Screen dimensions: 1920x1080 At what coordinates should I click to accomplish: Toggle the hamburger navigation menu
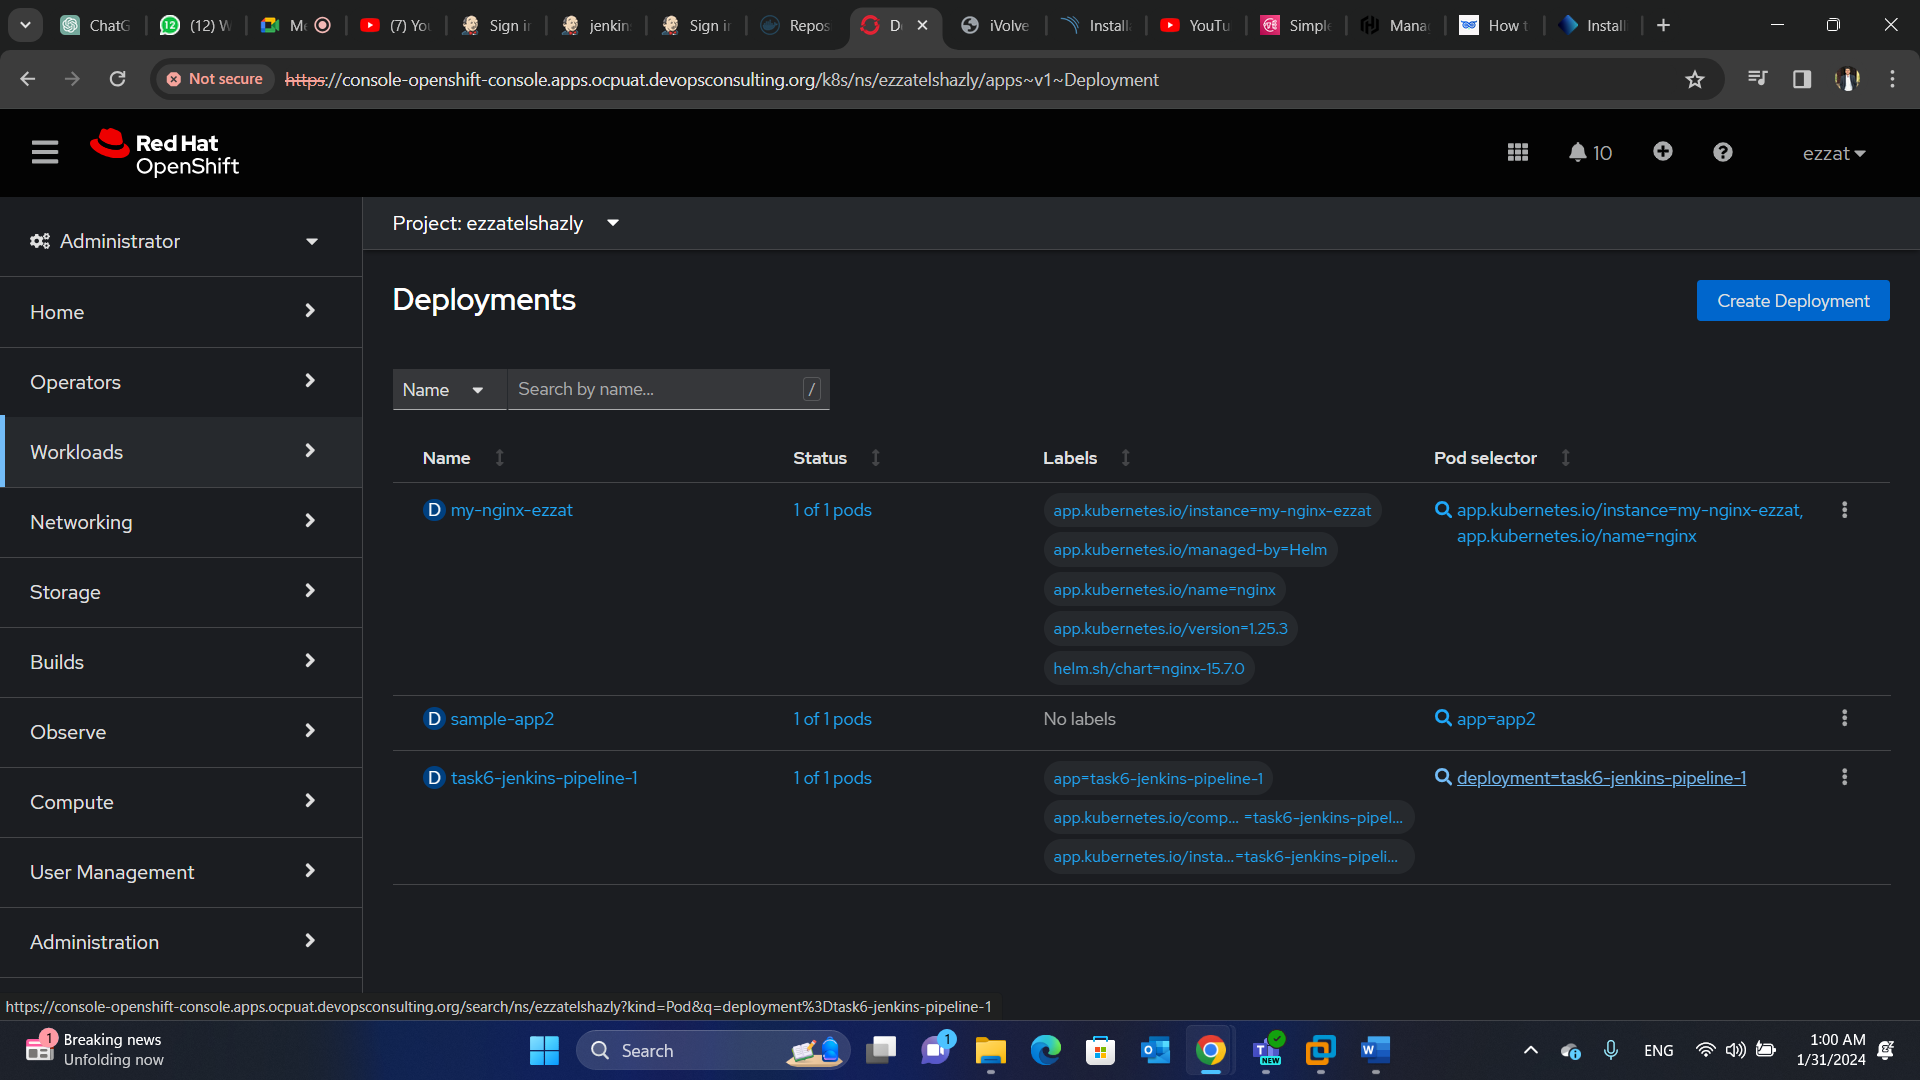click(x=45, y=152)
